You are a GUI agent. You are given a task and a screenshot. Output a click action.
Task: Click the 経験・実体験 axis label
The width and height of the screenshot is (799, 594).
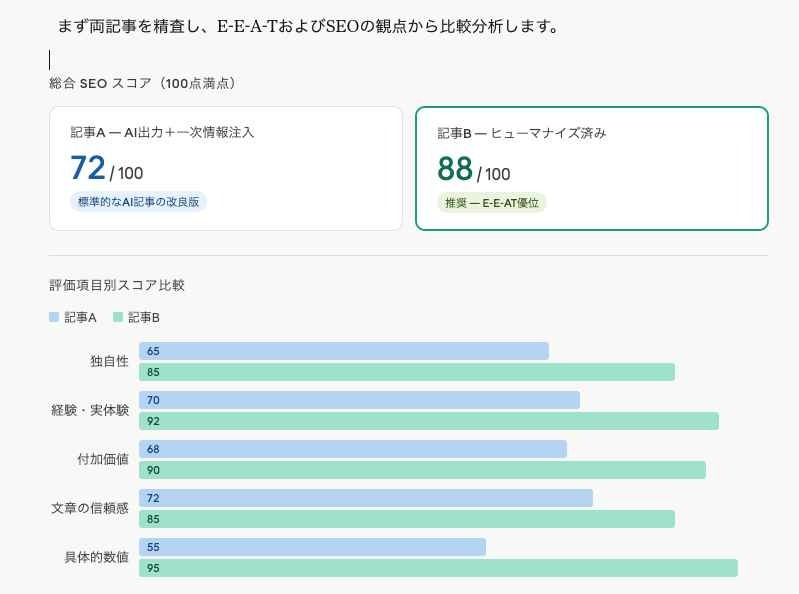click(x=90, y=410)
